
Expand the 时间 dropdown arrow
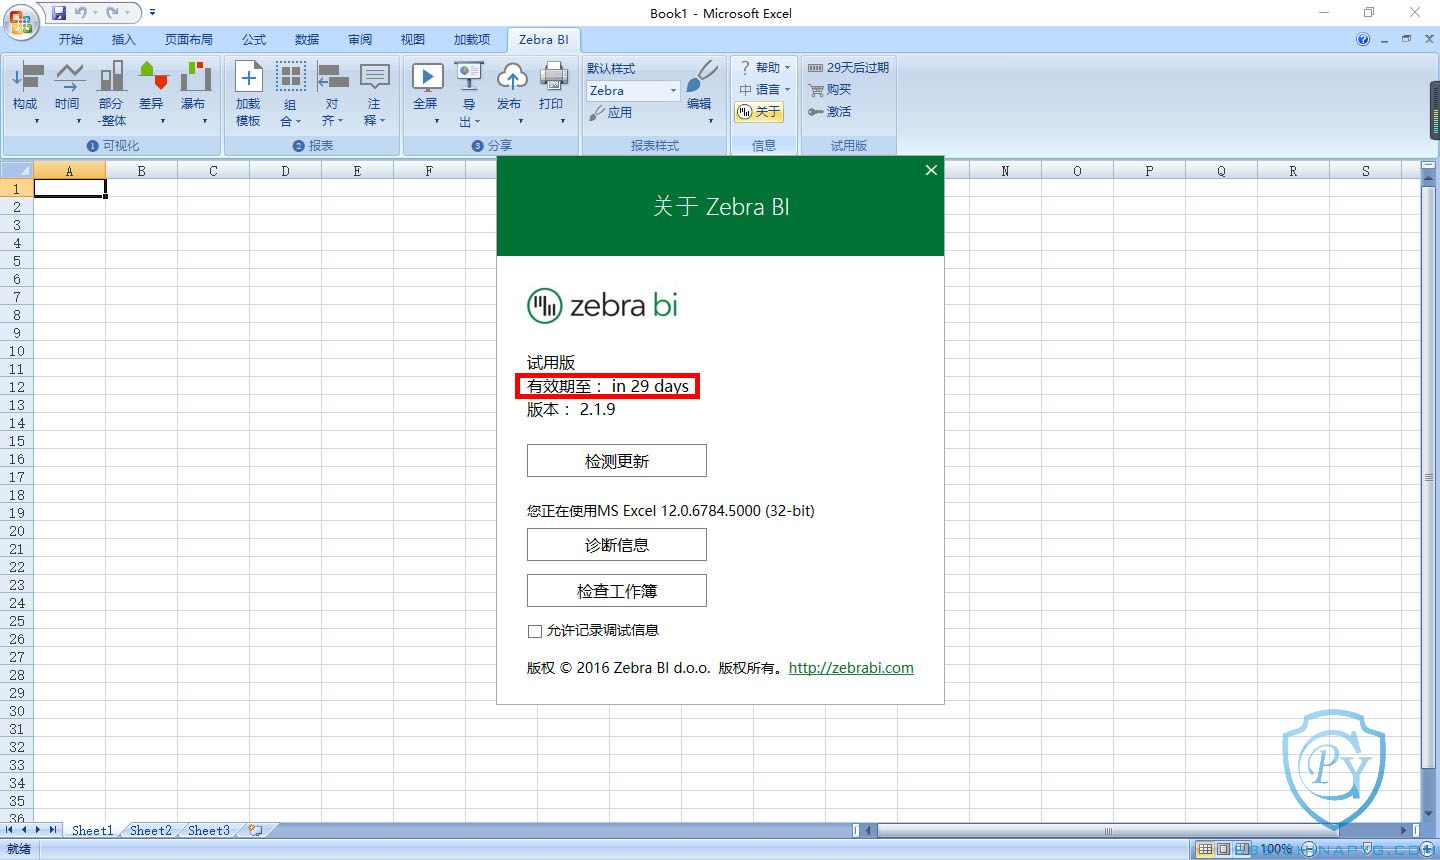pos(78,122)
